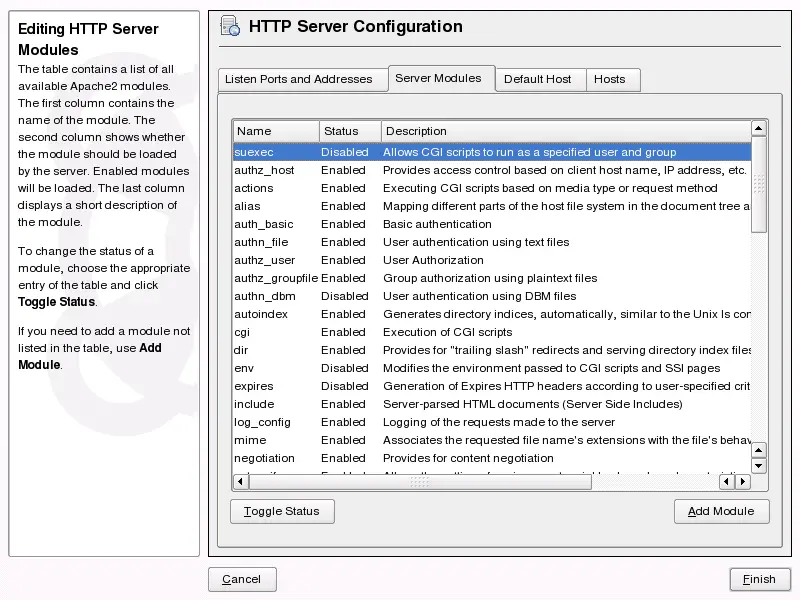
Task: Click the scrollbar up arrow
Action: coord(758,129)
